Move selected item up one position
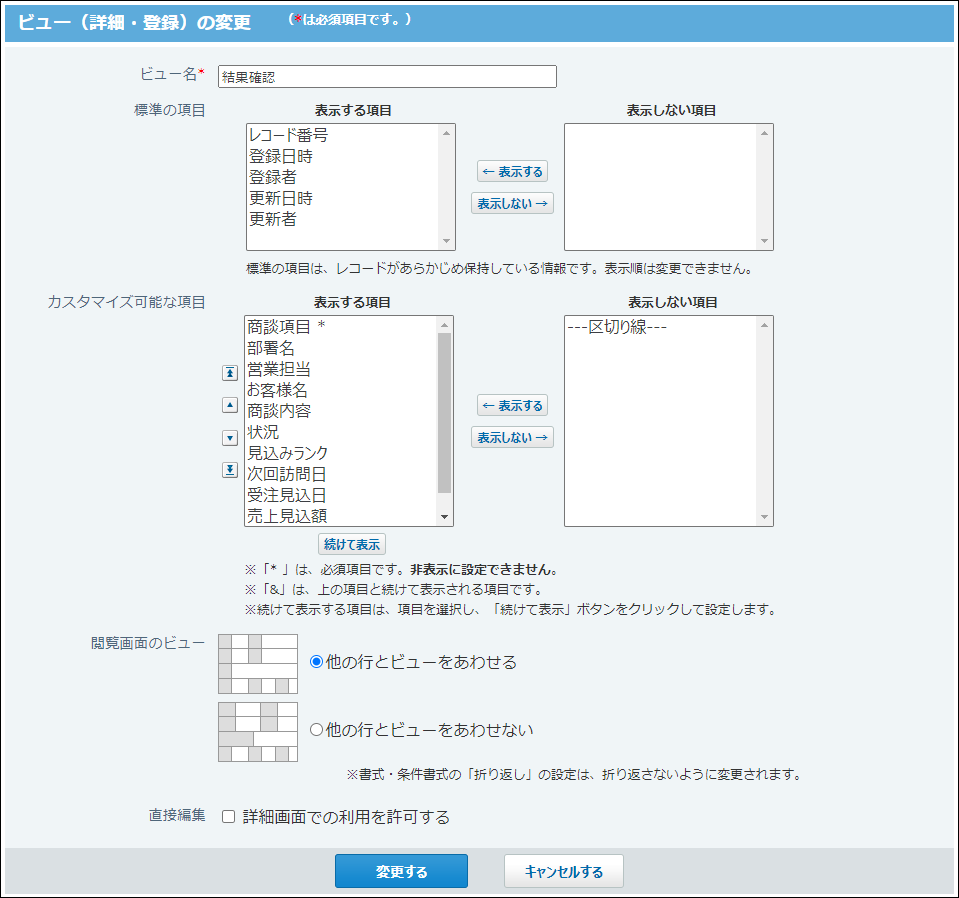This screenshot has height=898, width=959. click(x=229, y=405)
